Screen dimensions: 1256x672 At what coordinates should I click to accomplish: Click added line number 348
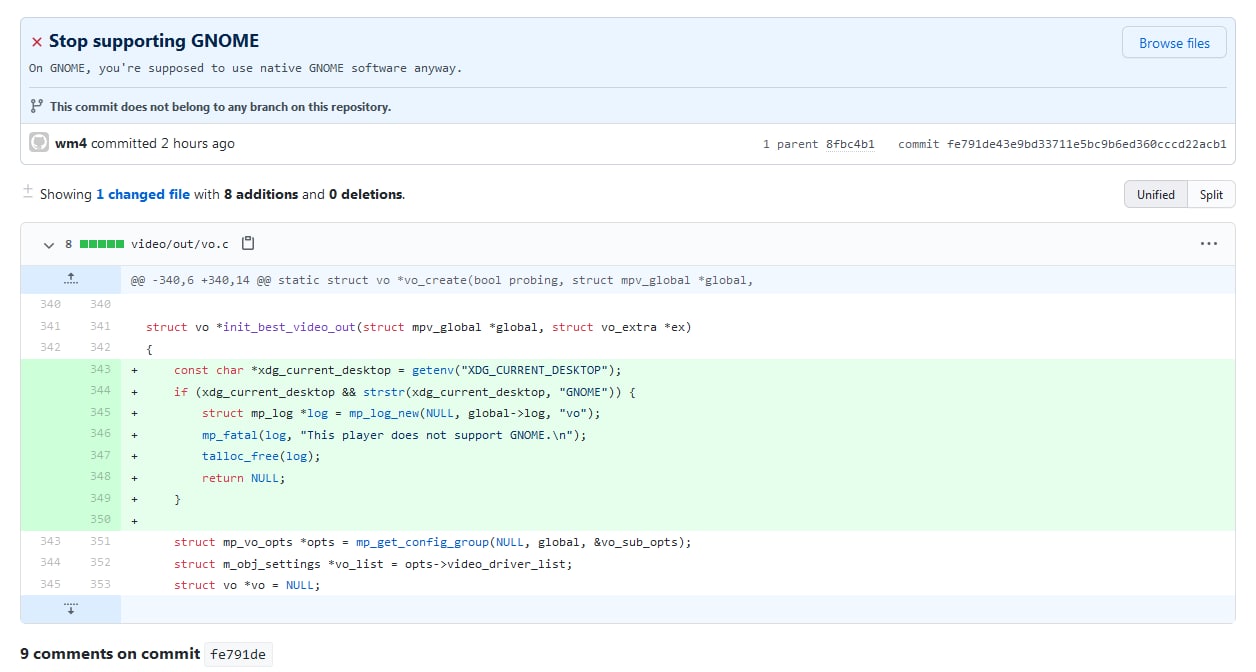100,477
